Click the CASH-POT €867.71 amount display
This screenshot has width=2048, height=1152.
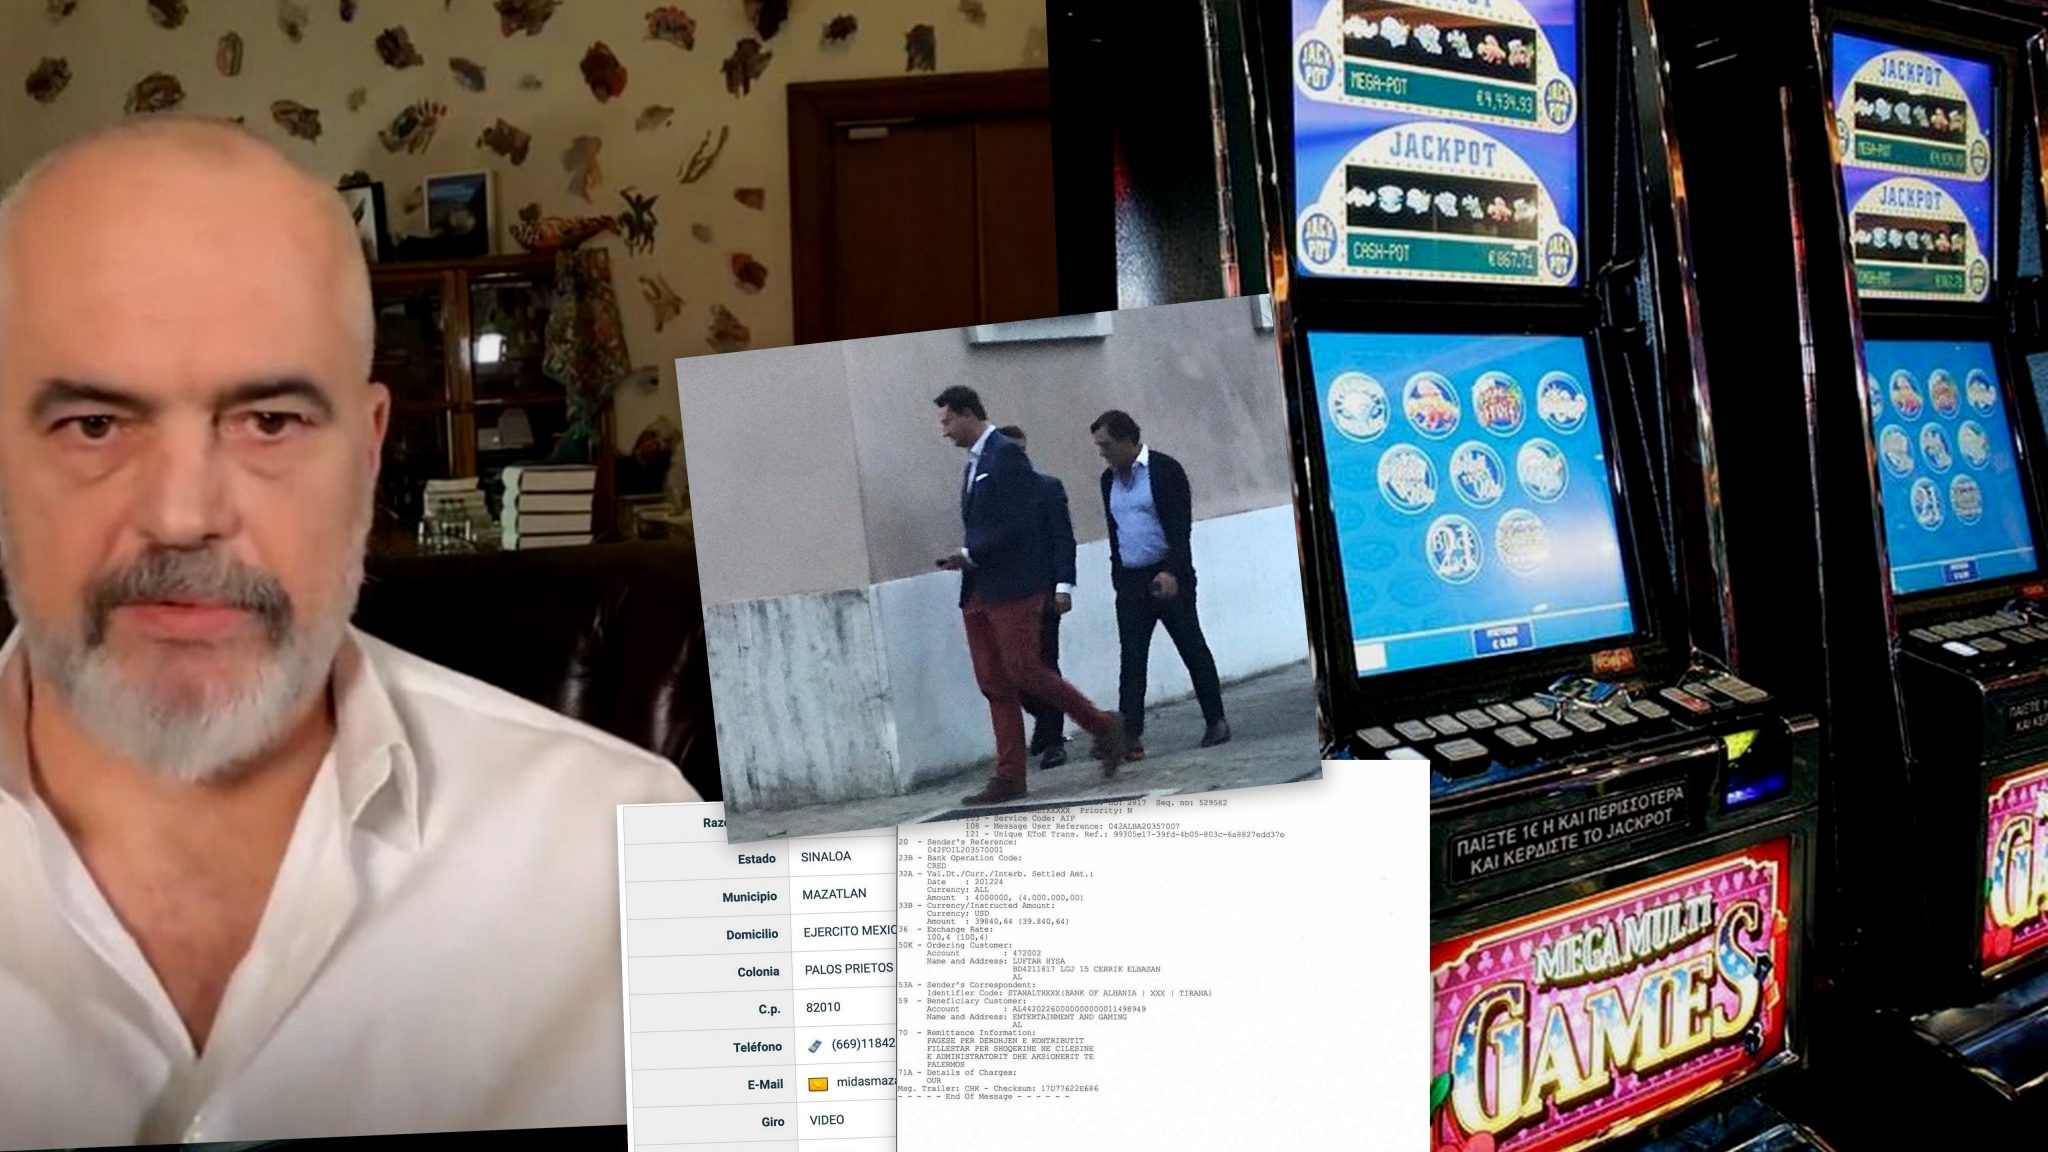click(1512, 255)
